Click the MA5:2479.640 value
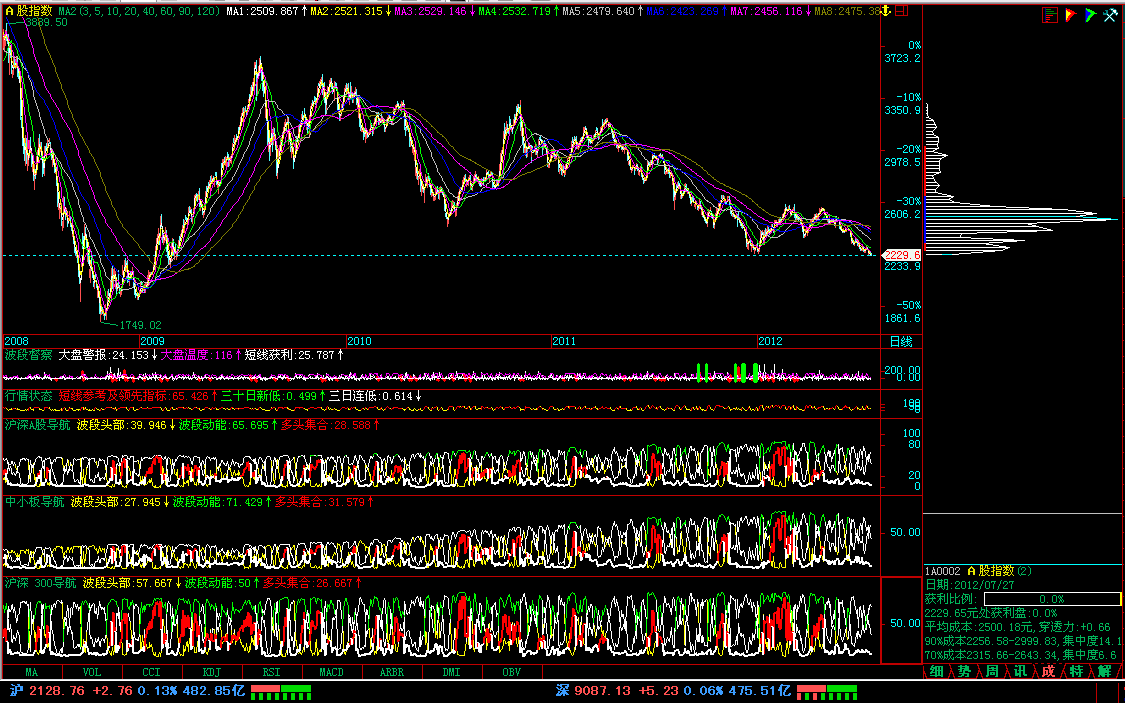Image resolution: width=1125 pixels, height=703 pixels. [x=598, y=11]
